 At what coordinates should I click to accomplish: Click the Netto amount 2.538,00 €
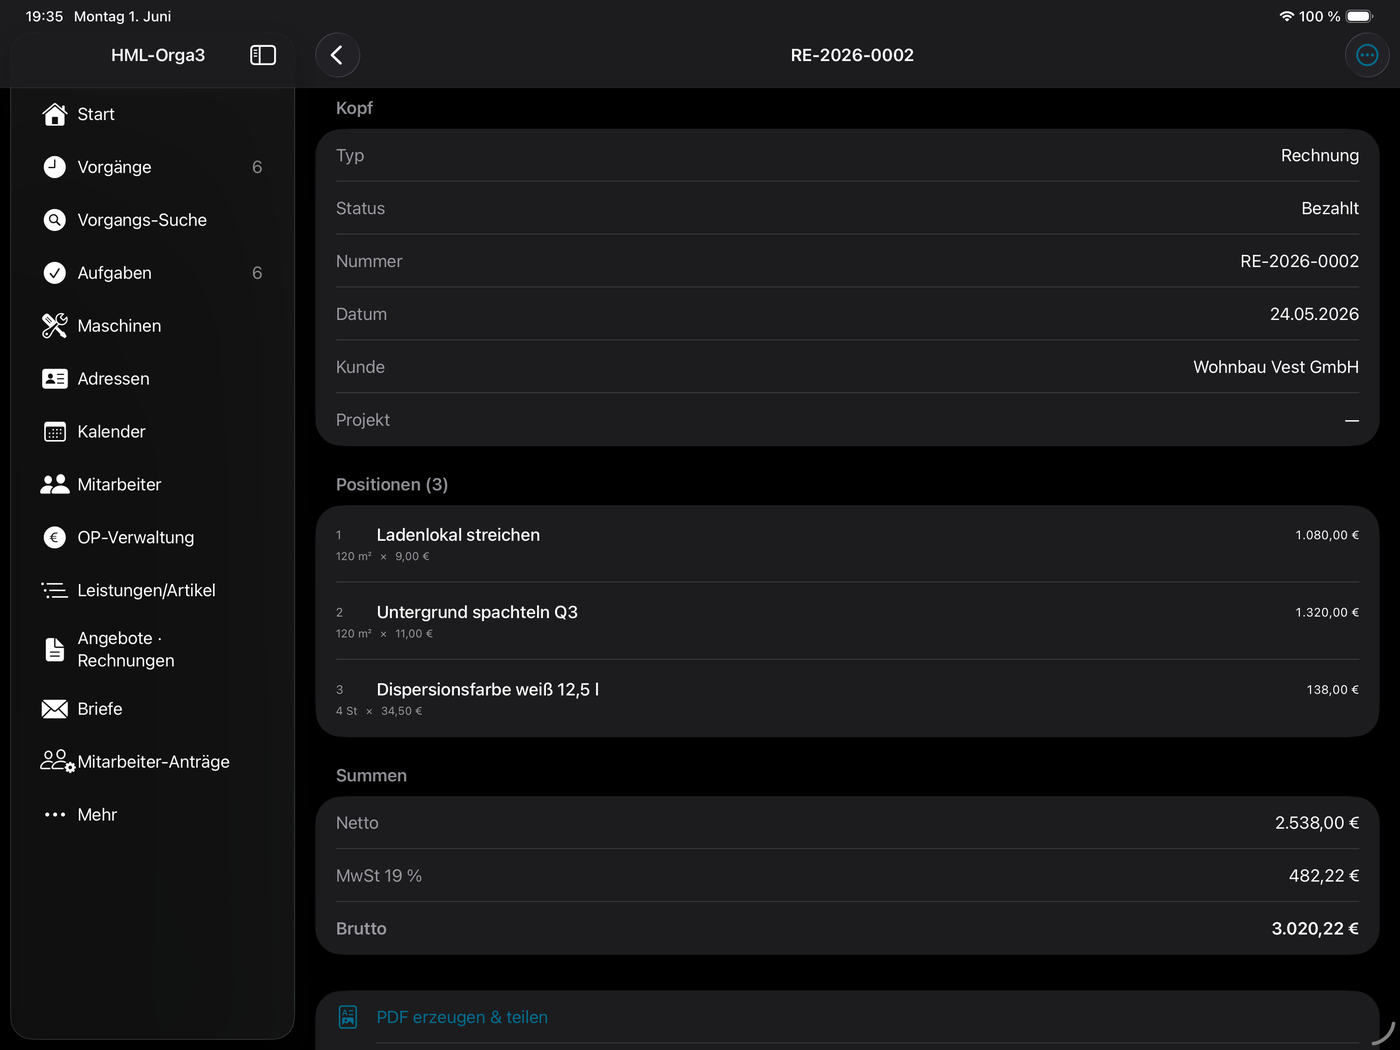(1317, 823)
